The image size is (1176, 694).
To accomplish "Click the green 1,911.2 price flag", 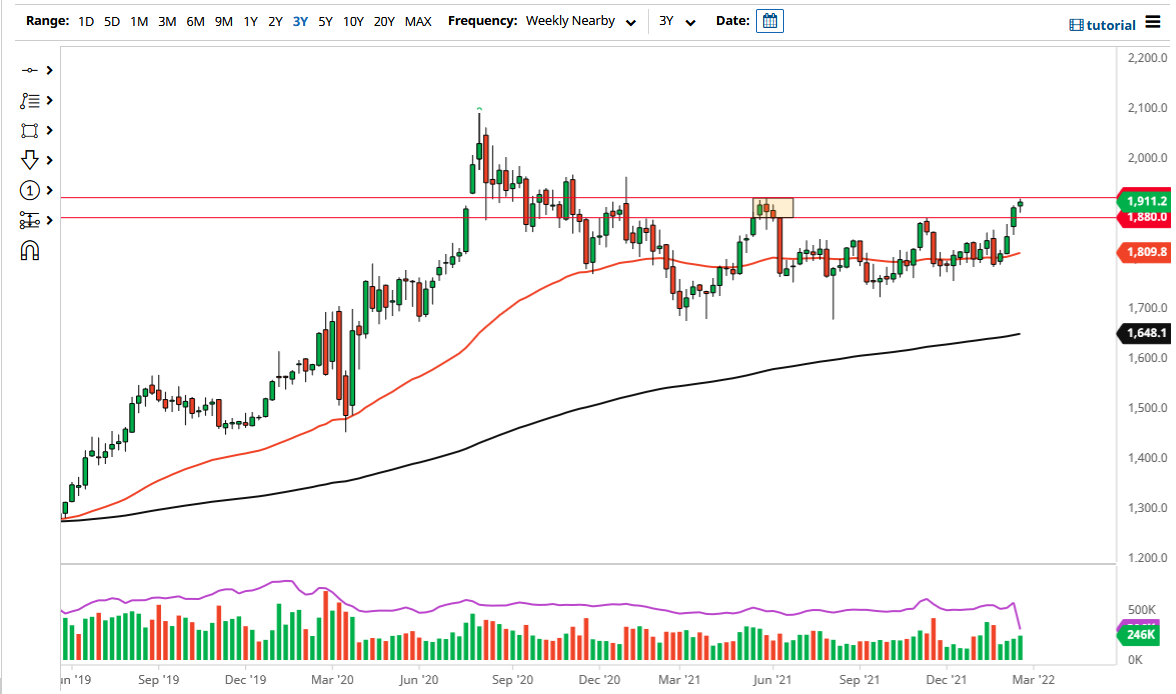I will click(1145, 201).
